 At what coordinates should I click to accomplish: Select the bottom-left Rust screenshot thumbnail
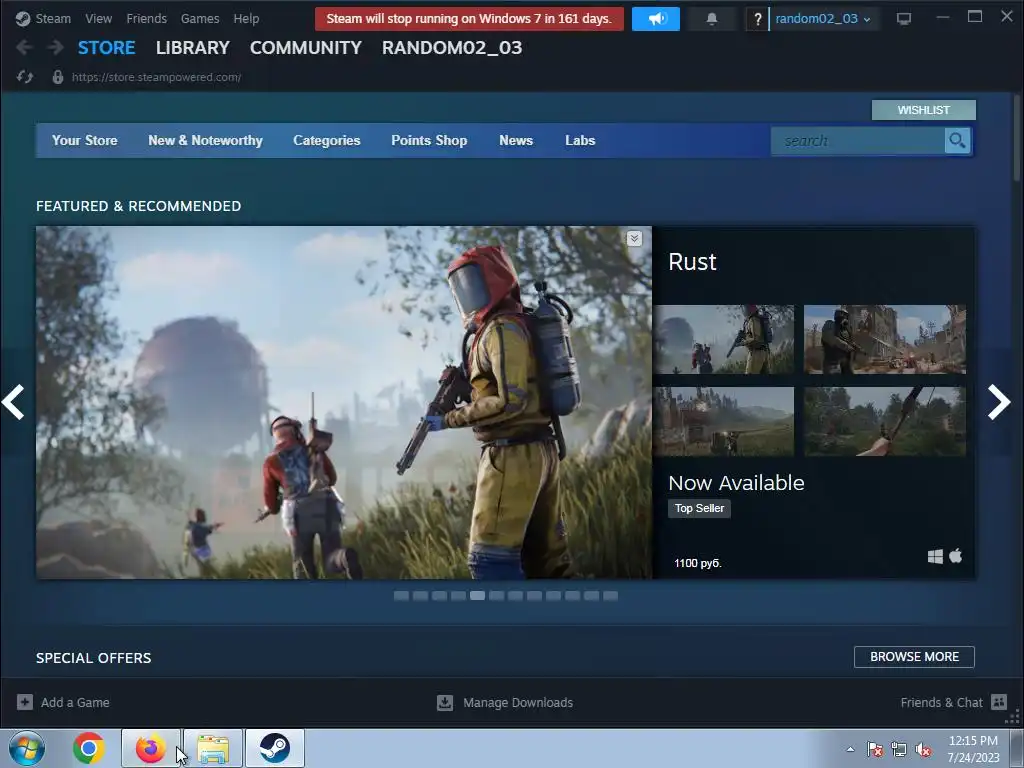click(724, 421)
